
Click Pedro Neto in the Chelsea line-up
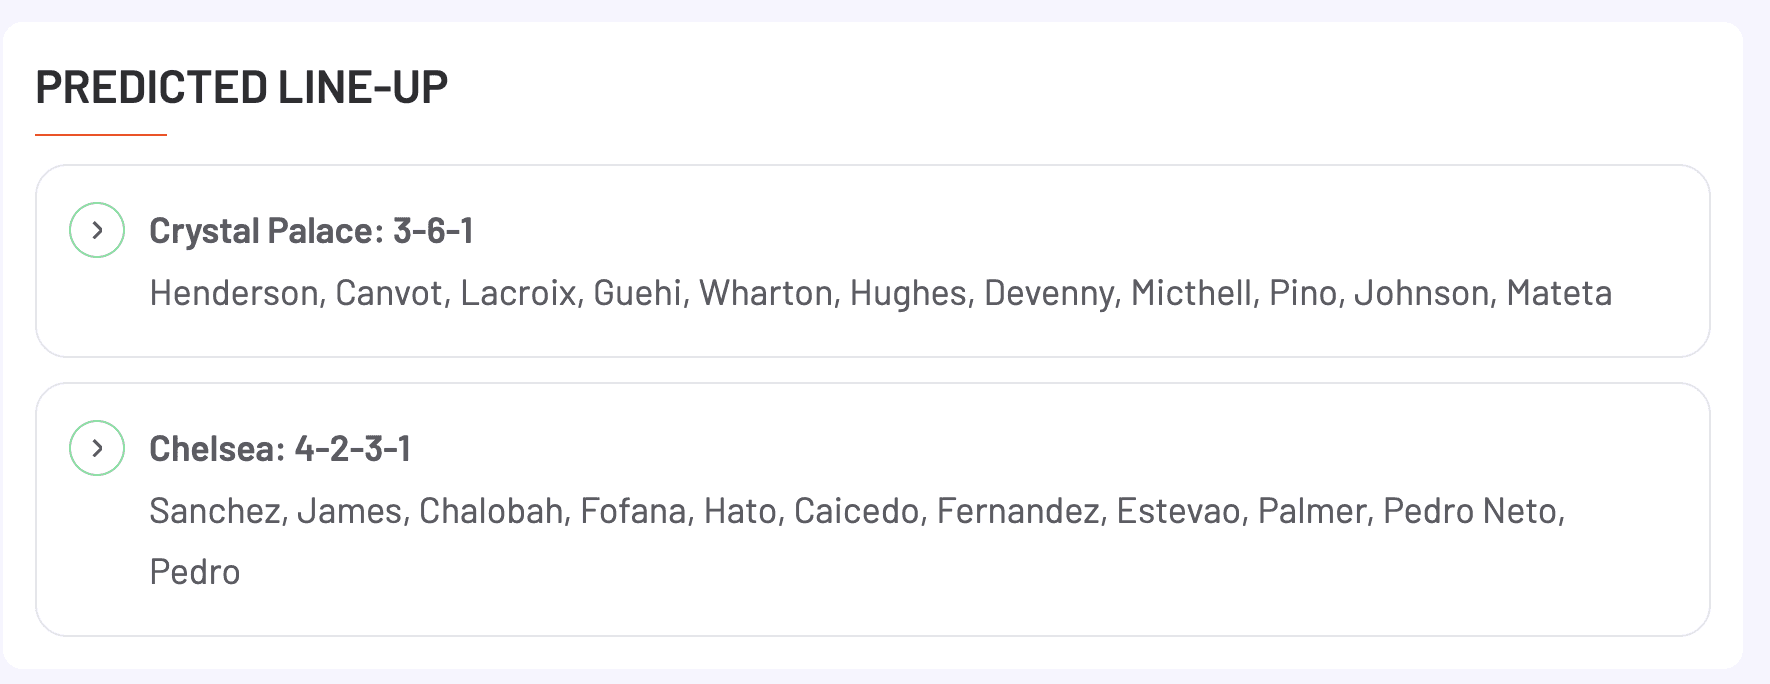(x=1470, y=511)
